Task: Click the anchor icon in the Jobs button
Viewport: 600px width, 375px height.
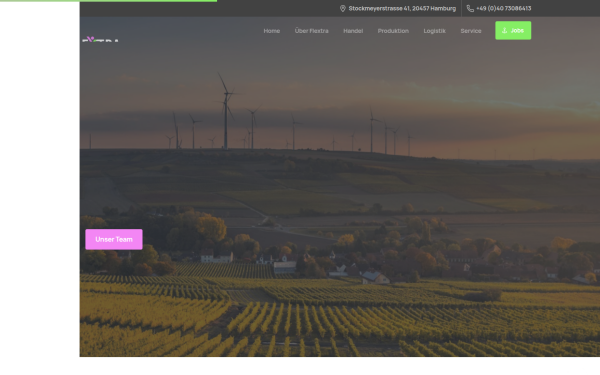Action: coord(504,31)
